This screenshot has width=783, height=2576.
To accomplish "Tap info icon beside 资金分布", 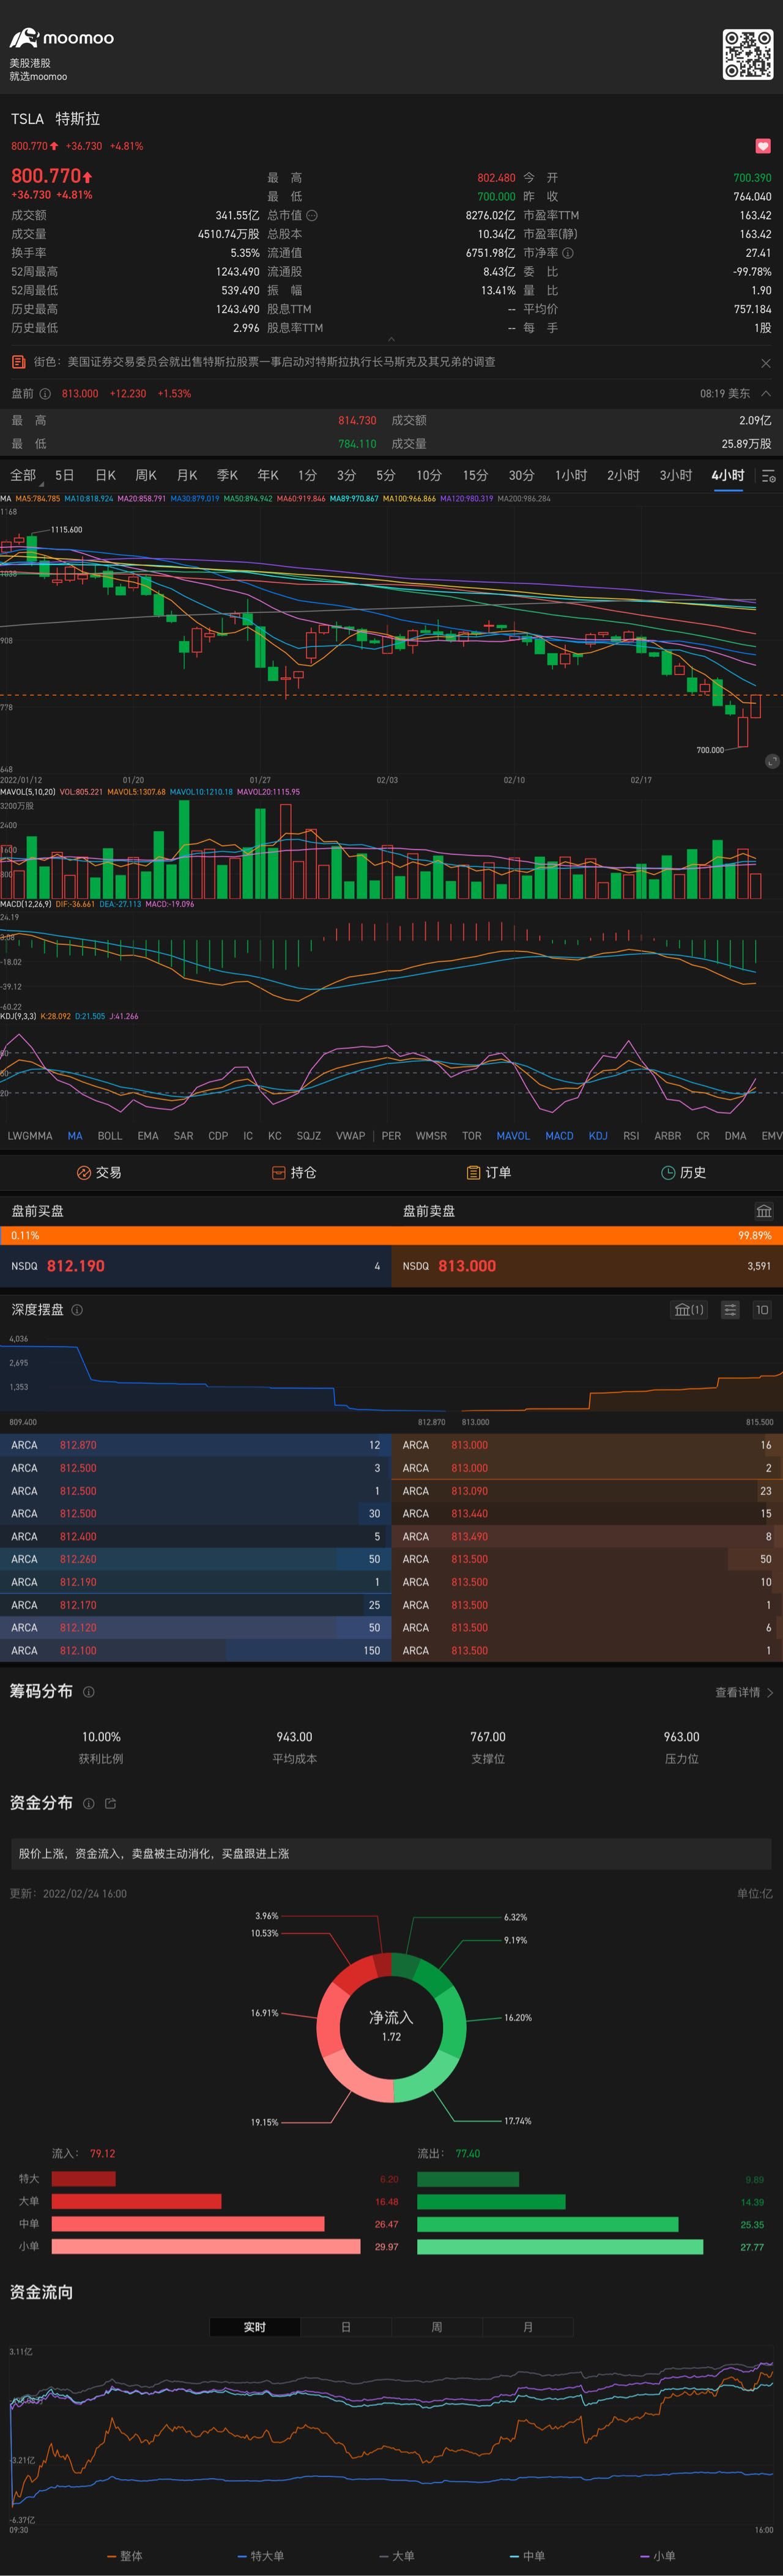I will click(x=89, y=1803).
